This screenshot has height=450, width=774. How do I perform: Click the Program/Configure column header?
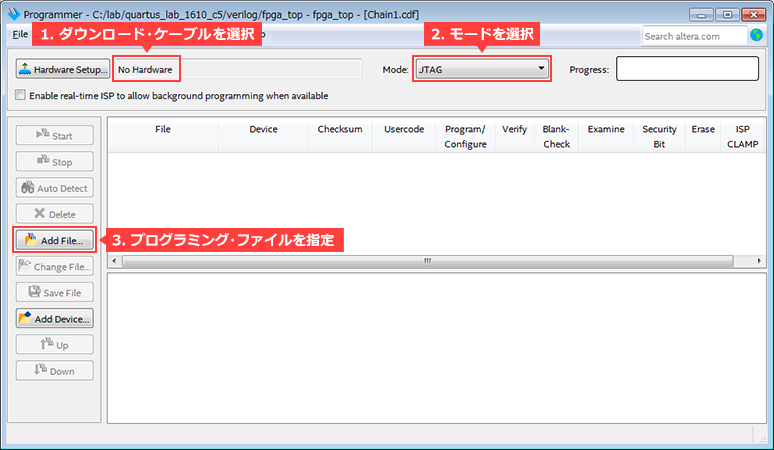(465, 136)
